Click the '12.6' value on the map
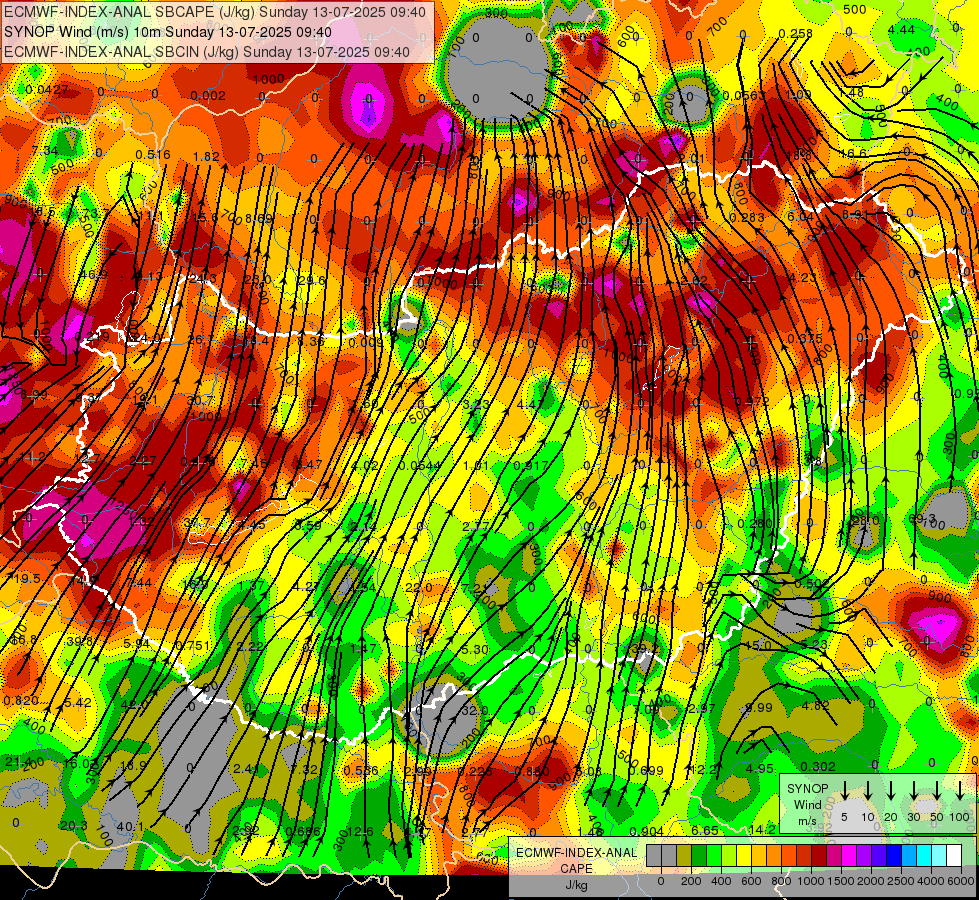Screen dimensions: 979x900 360,831
